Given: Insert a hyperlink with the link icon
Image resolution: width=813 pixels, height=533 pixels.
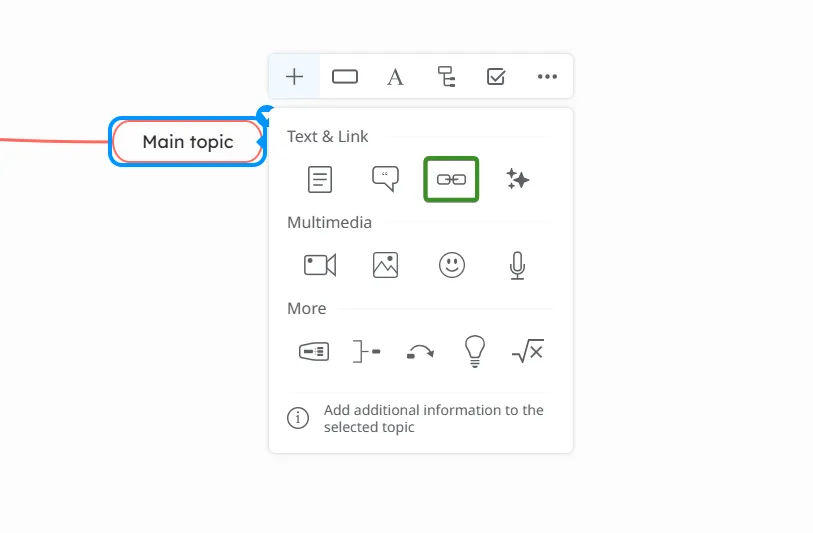Looking at the screenshot, I should (451, 179).
